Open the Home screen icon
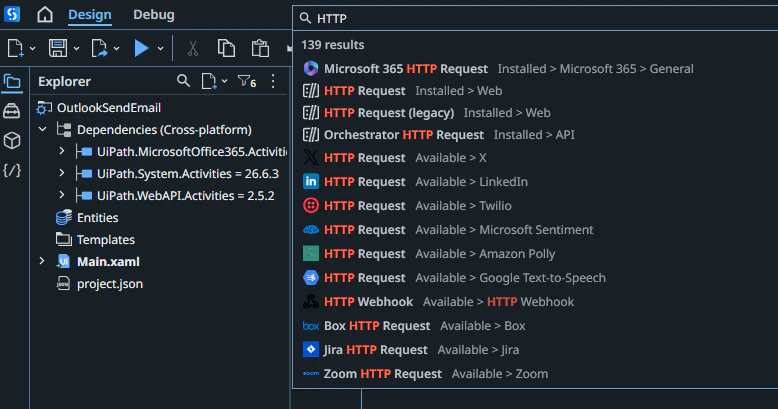This screenshot has width=778, height=409. point(45,14)
